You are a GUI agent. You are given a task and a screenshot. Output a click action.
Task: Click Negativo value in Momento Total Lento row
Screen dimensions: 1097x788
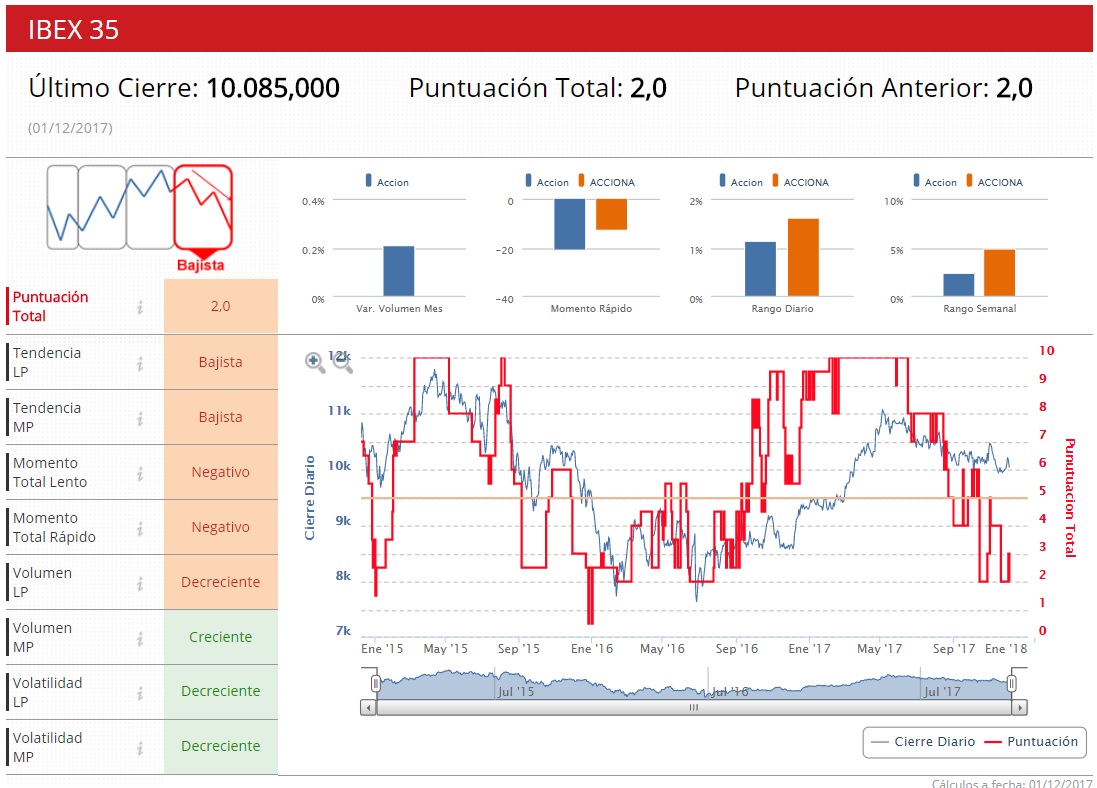pos(220,472)
